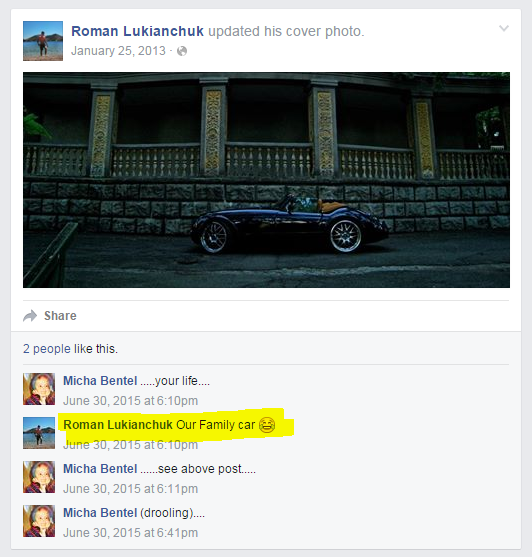Click Roman's avatar beside 'Our Family car' comment

point(39,433)
